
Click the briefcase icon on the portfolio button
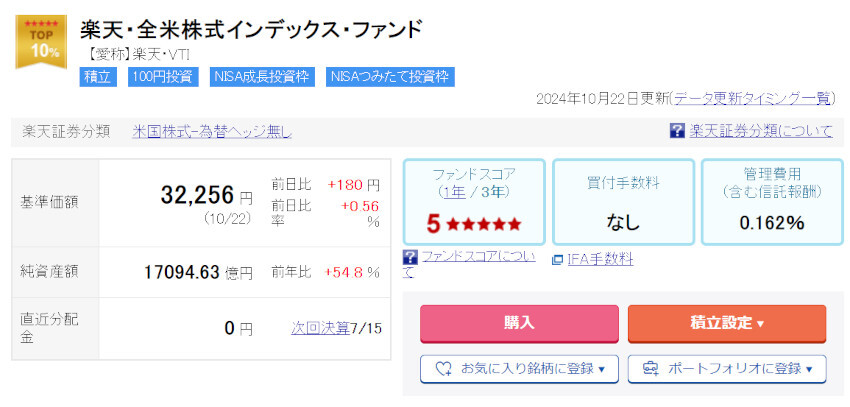tap(651, 369)
